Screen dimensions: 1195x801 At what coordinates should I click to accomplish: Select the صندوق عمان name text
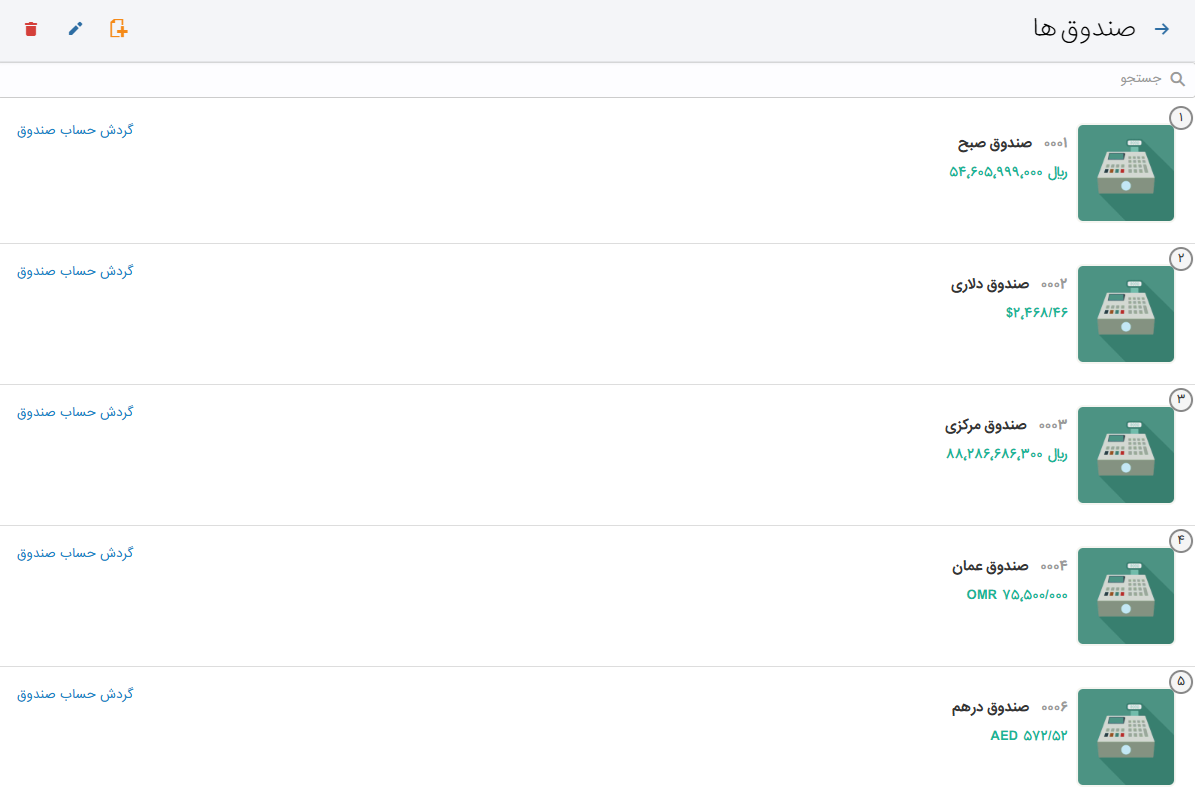[x=990, y=566]
